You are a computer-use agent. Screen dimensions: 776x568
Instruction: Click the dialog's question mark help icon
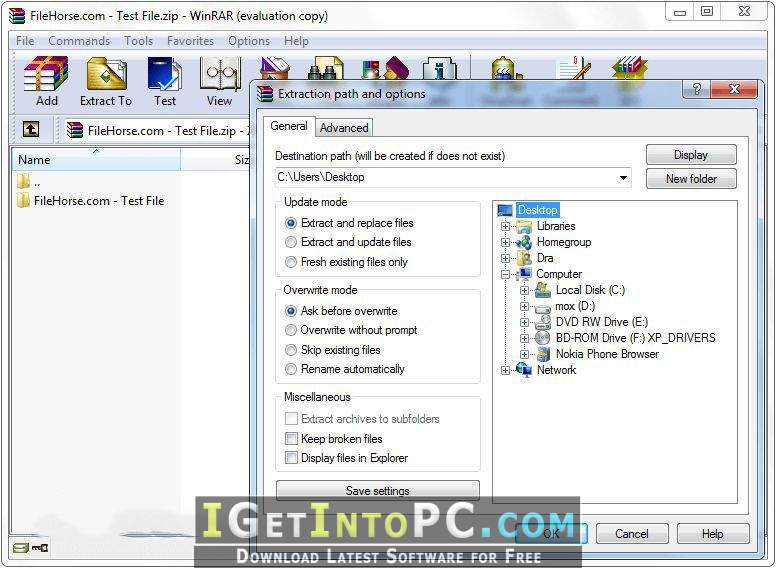(697, 89)
